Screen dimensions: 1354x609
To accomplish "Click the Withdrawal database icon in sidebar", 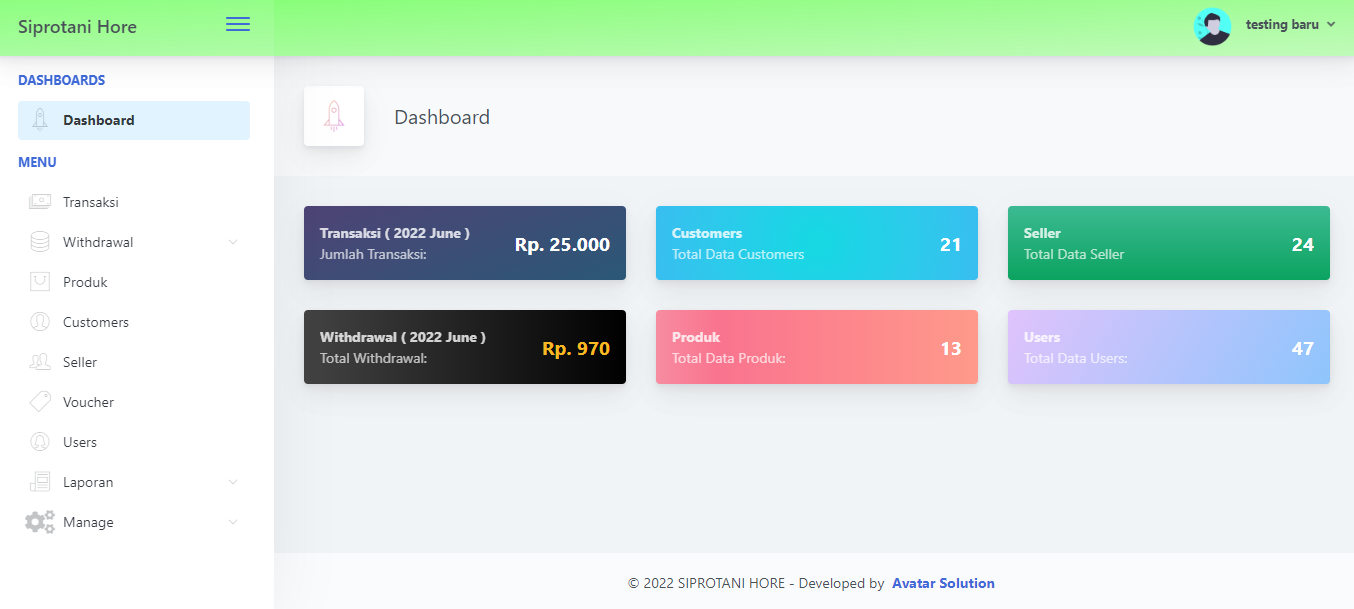I will (x=40, y=242).
